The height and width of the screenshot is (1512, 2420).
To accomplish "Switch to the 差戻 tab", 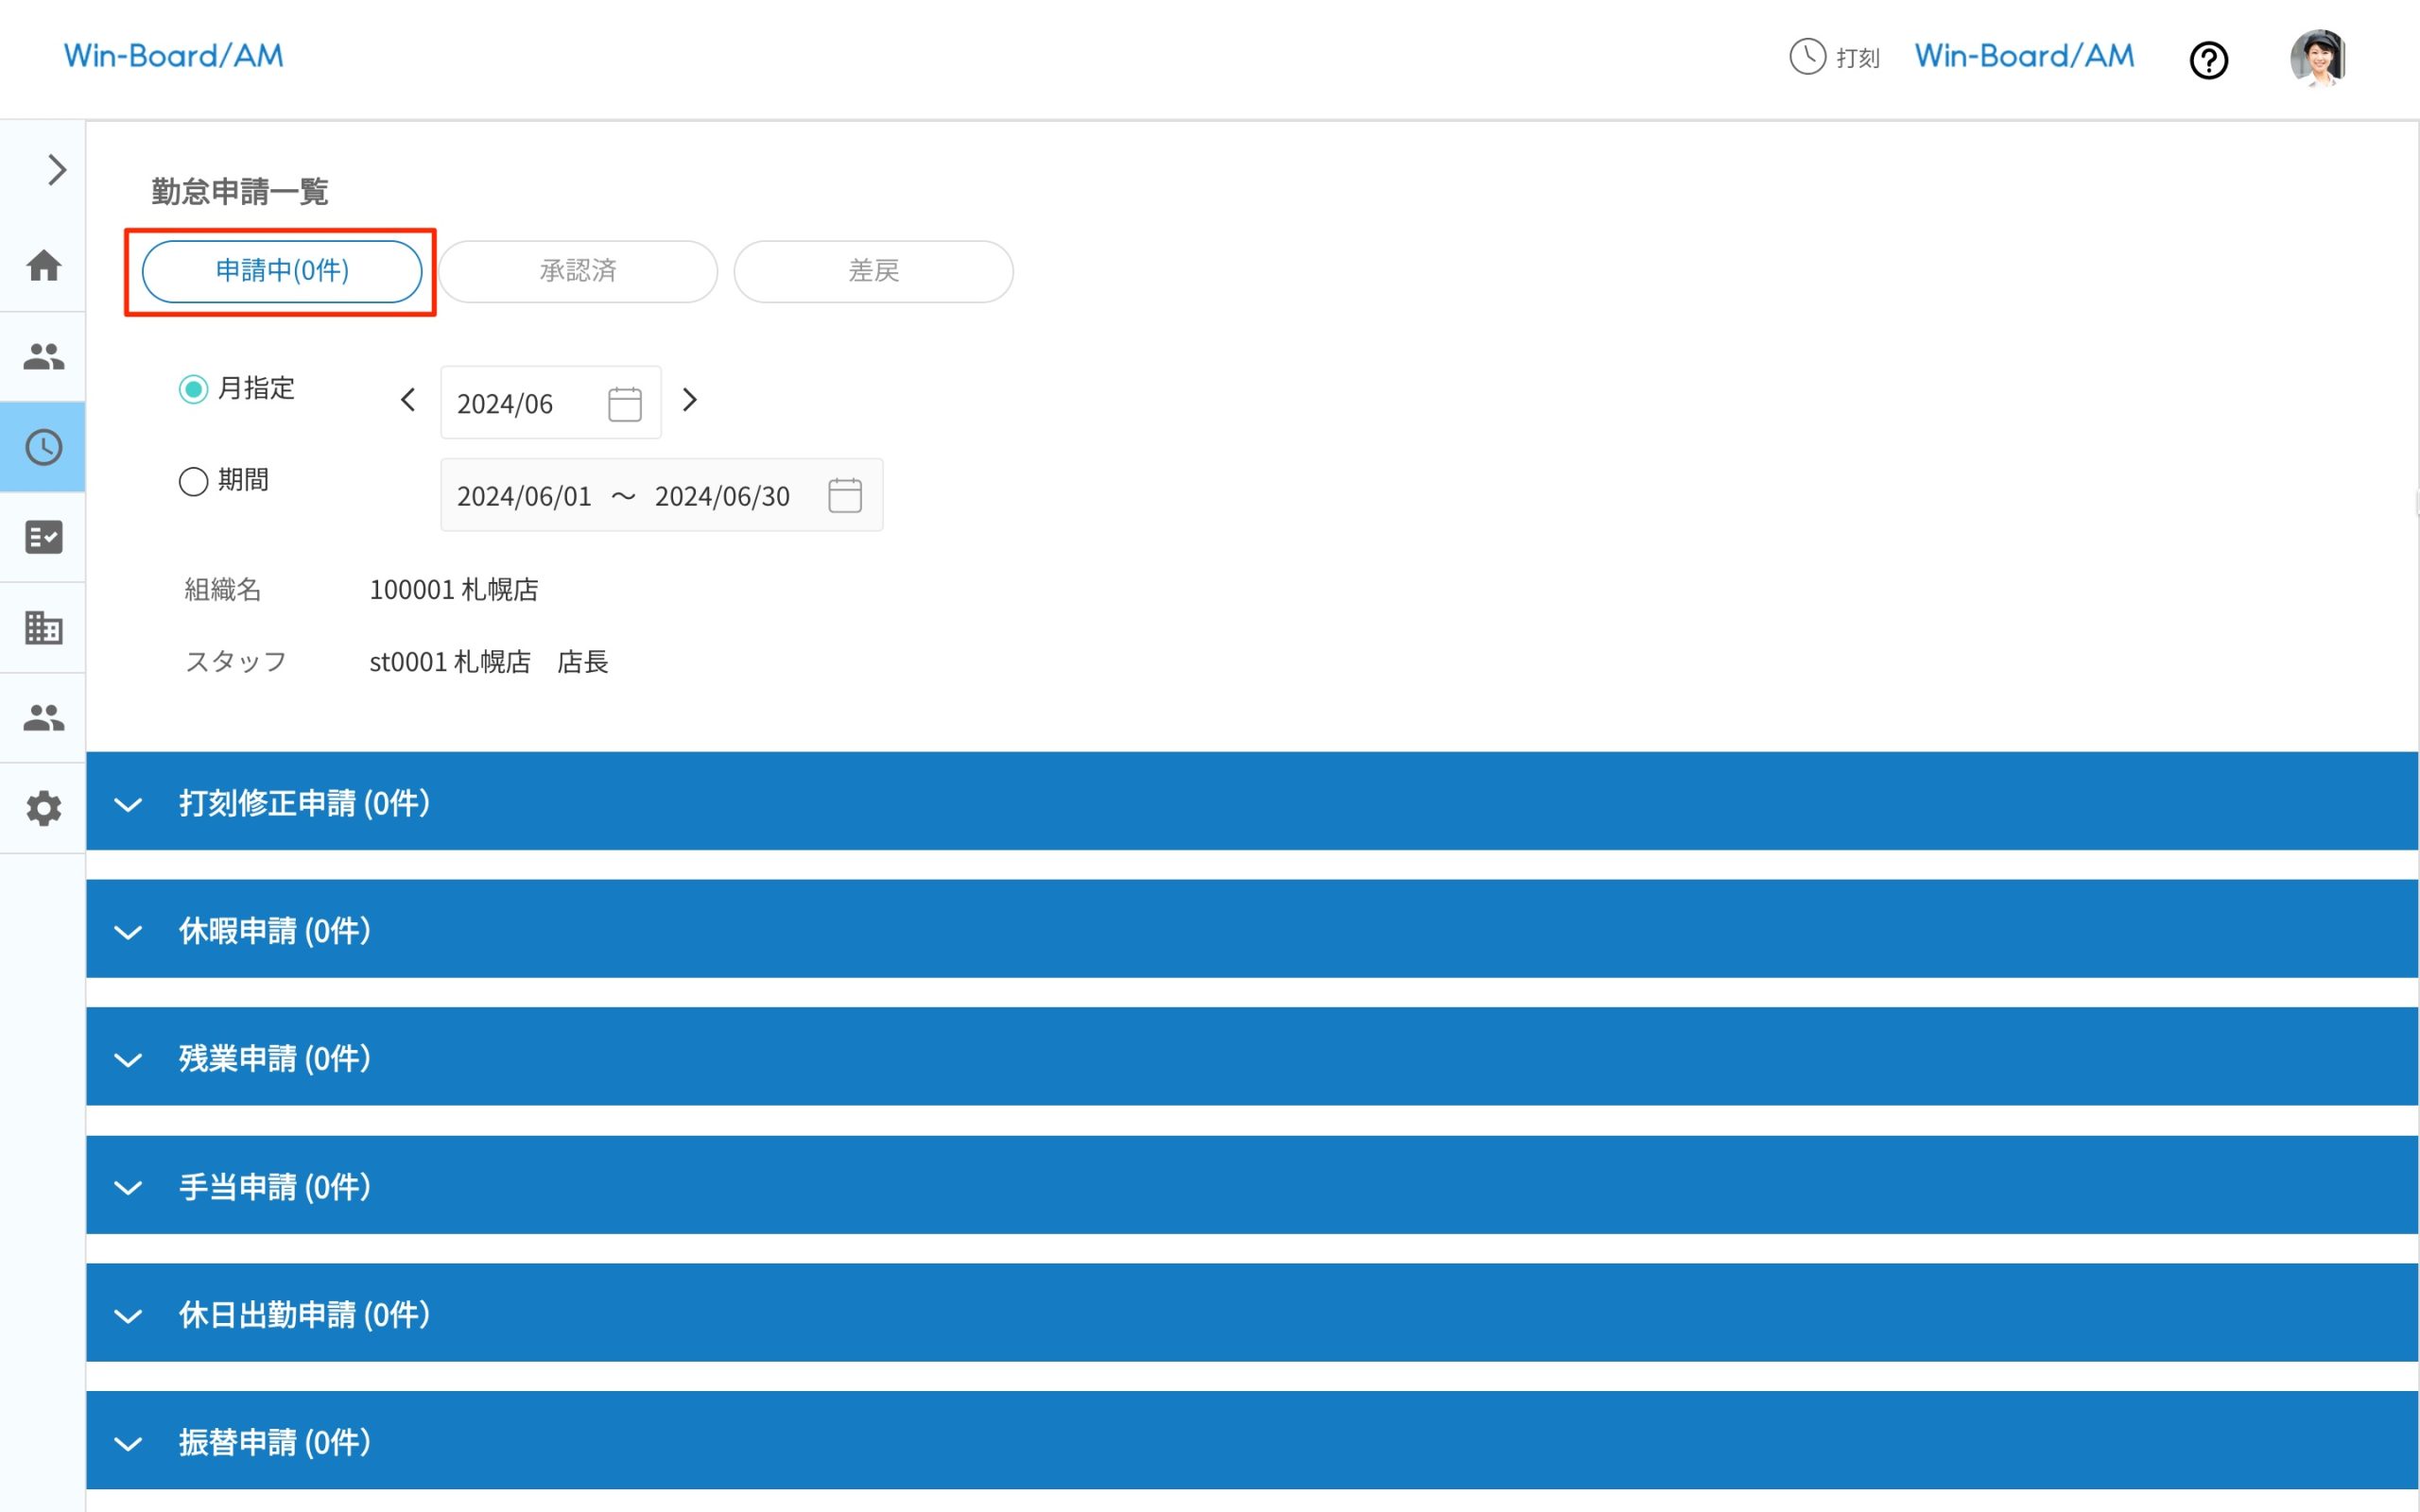I will tap(873, 271).
